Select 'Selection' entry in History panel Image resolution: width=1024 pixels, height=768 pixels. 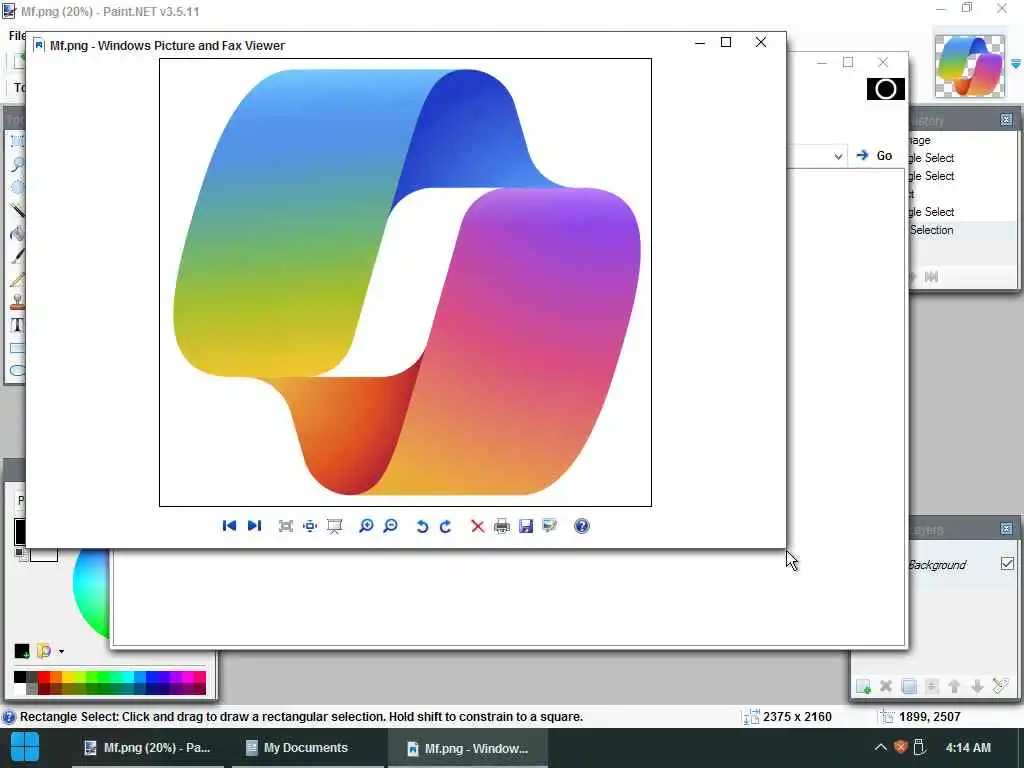pyautogui.click(x=931, y=230)
